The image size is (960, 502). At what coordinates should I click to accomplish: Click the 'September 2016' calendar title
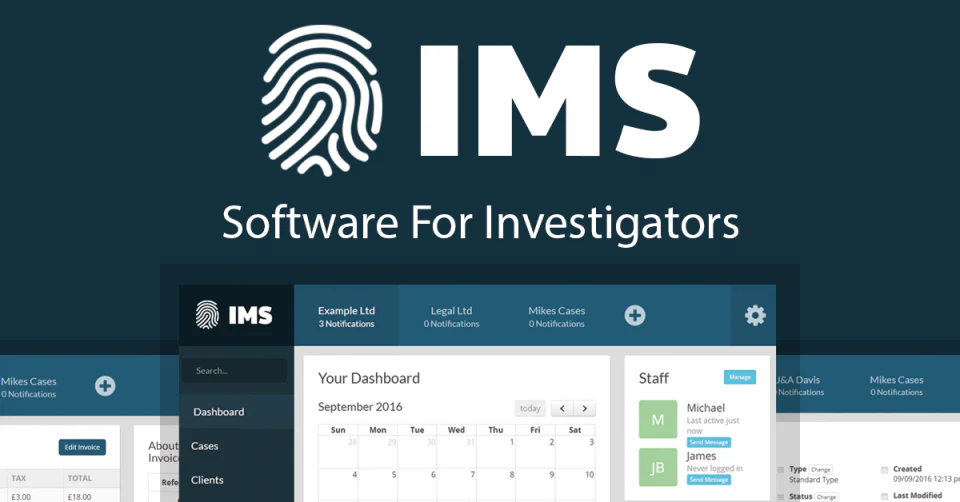pos(360,406)
